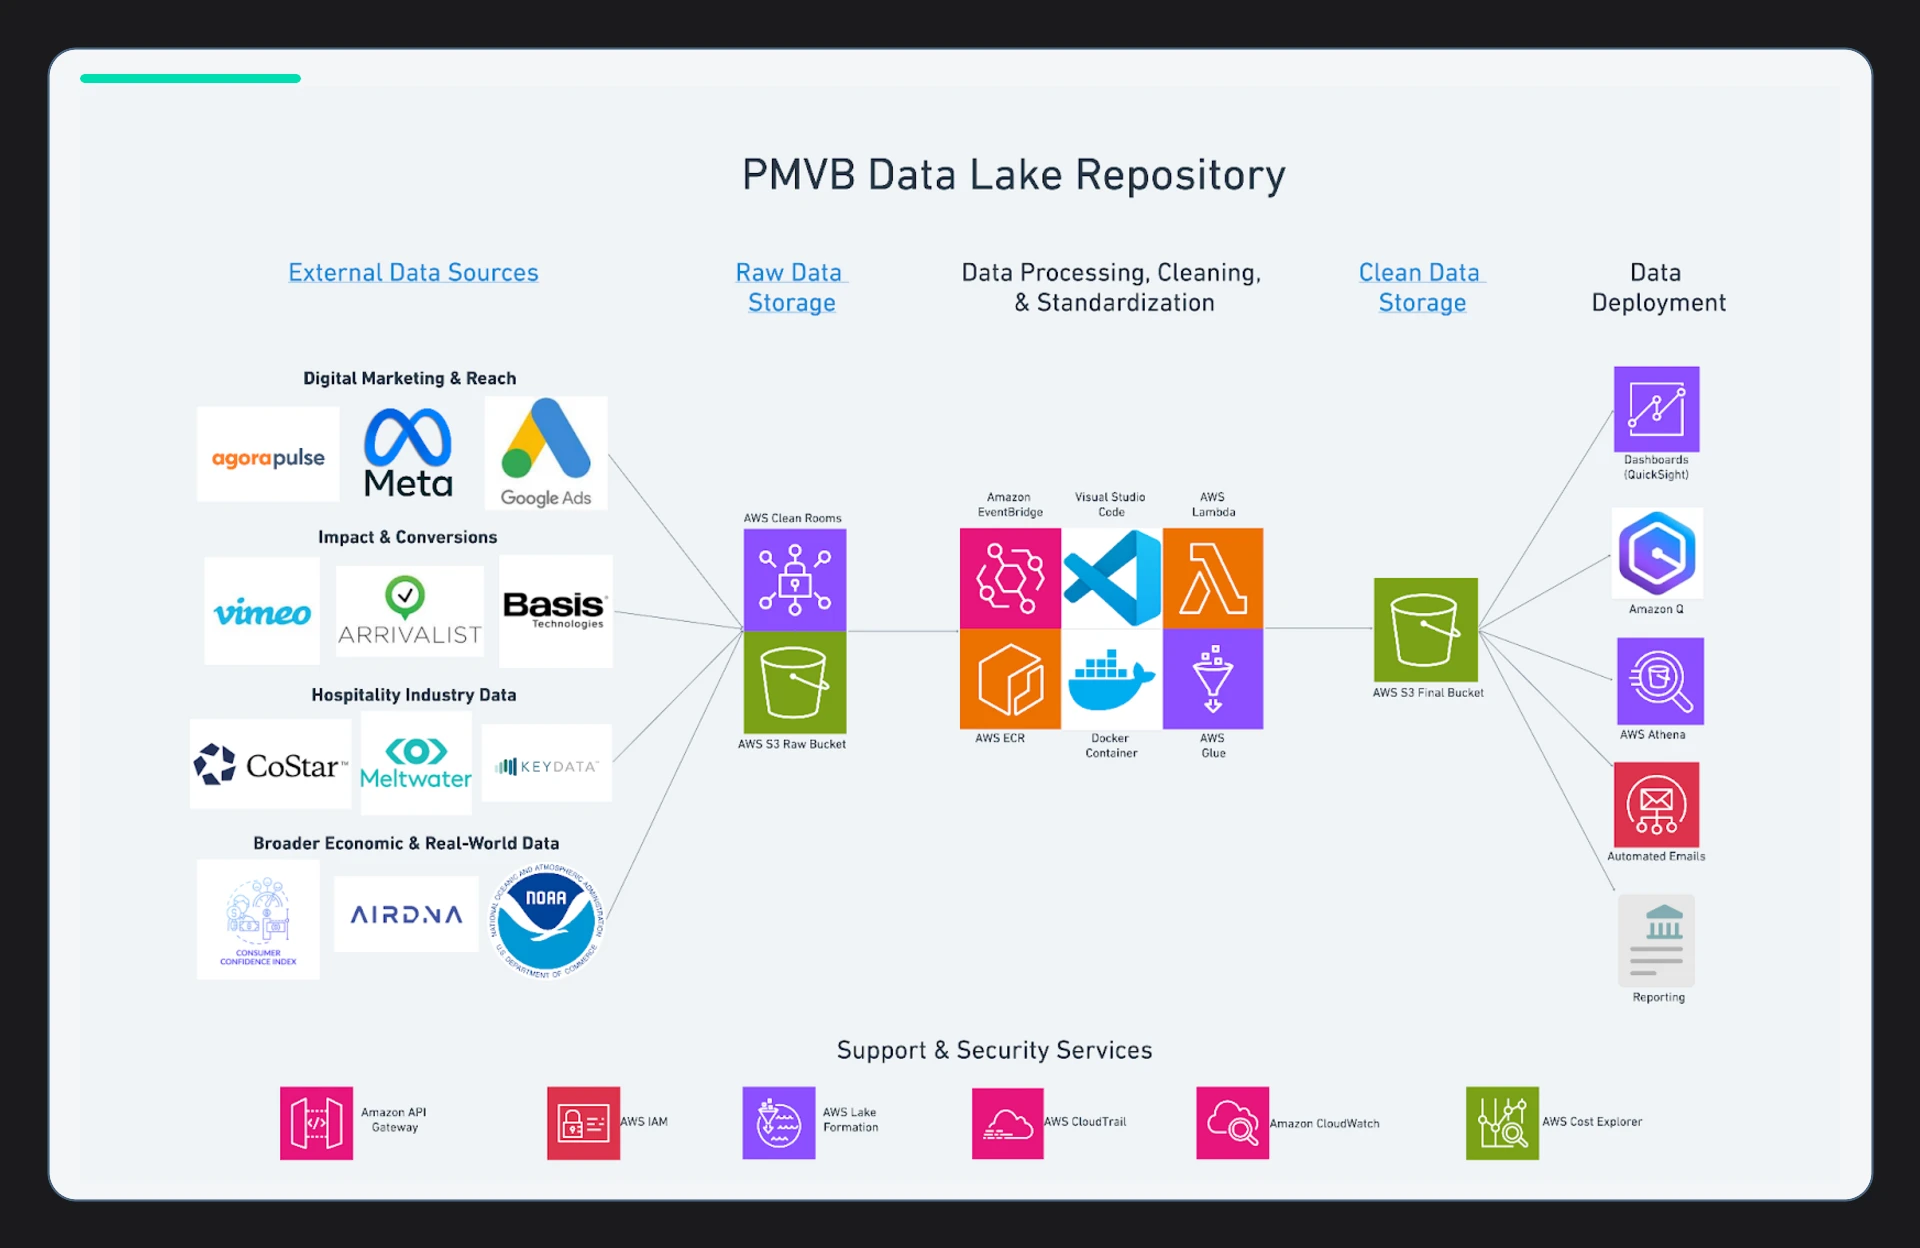Select the Consumer Confidence Index logo

[x=258, y=919]
